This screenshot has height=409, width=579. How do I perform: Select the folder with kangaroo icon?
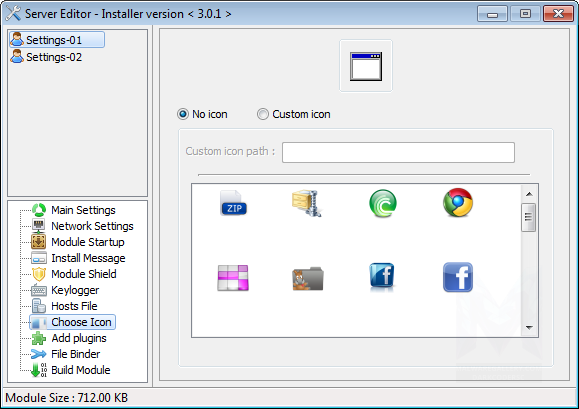pyautogui.click(x=308, y=279)
